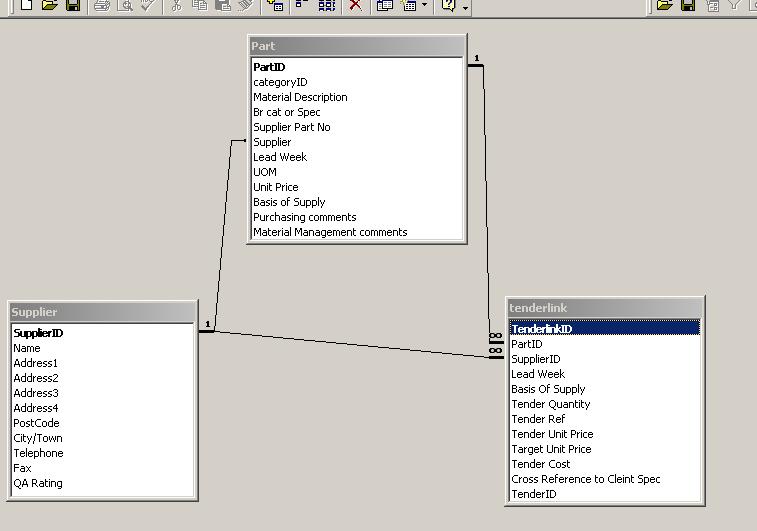This screenshot has width=757, height=531.
Task: Click the Open folder icon in right-hand toolbar
Action: tap(665, 5)
